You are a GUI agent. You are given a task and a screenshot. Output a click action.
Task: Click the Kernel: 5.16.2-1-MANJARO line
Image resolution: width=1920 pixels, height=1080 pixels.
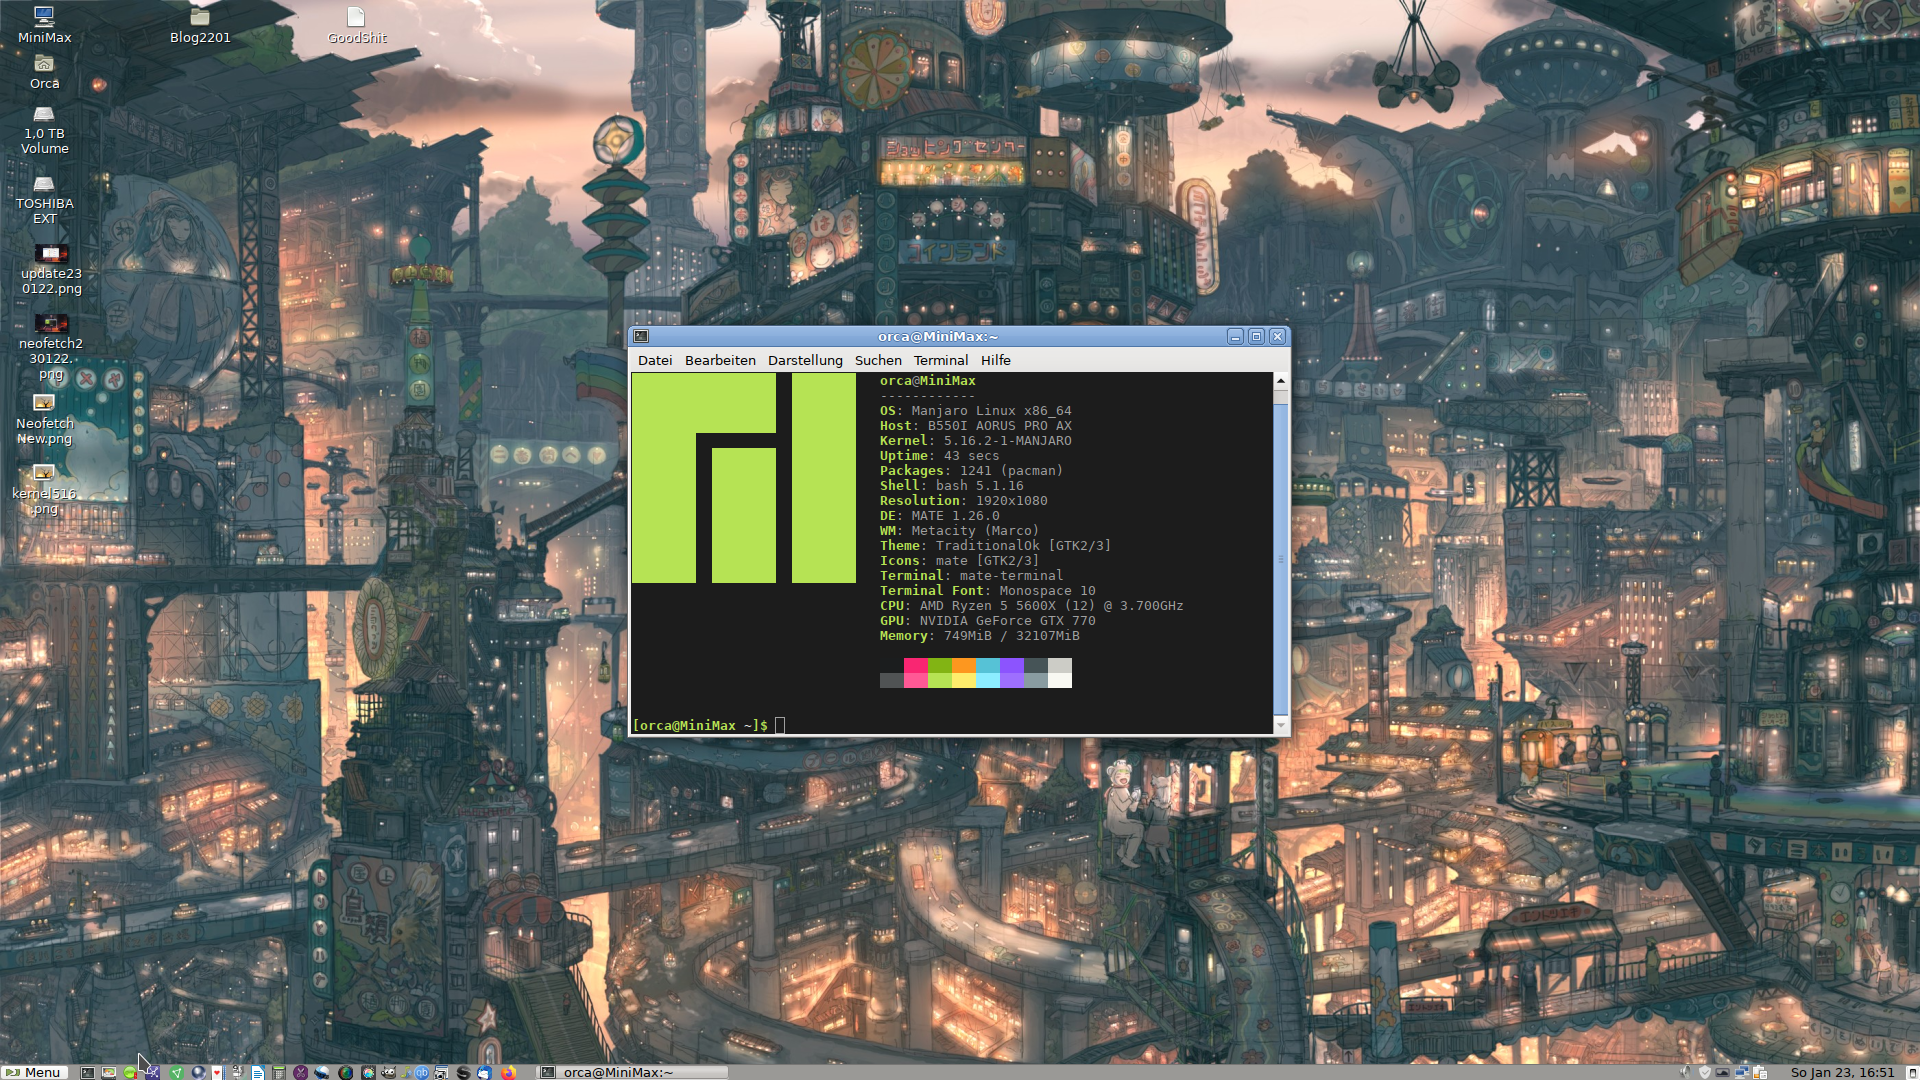[975, 441]
